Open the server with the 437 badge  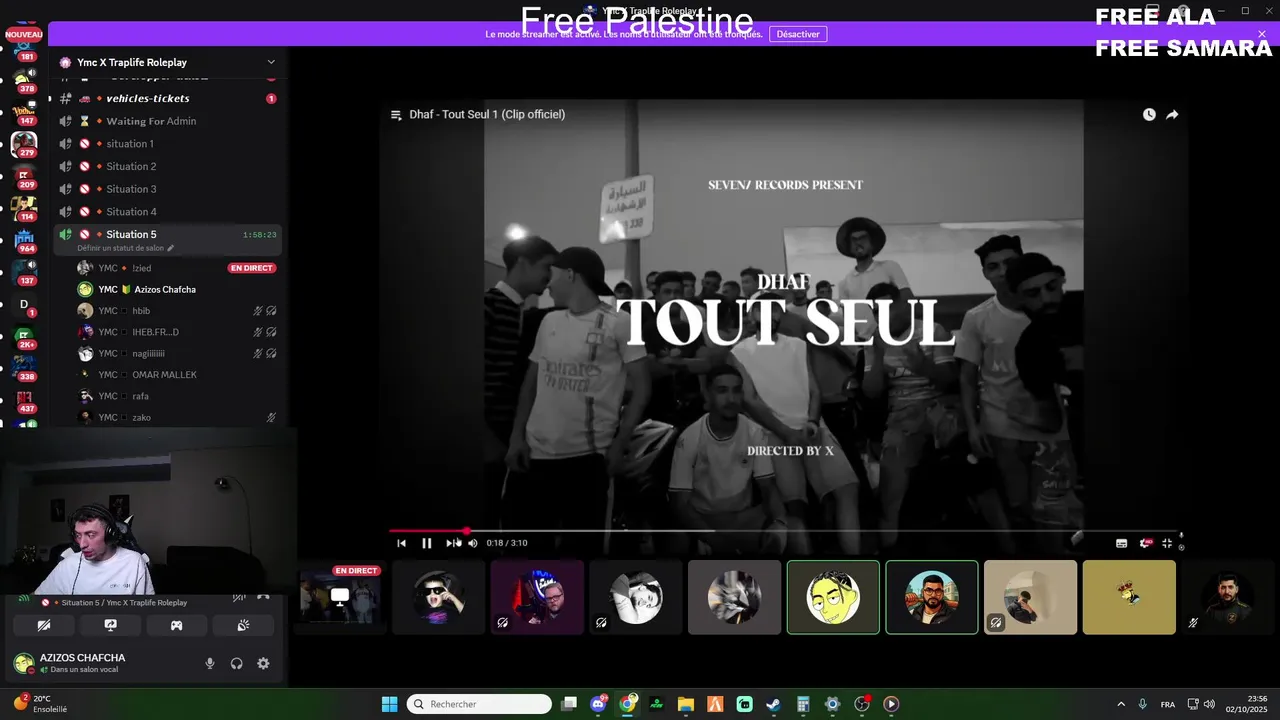tap(24, 400)
